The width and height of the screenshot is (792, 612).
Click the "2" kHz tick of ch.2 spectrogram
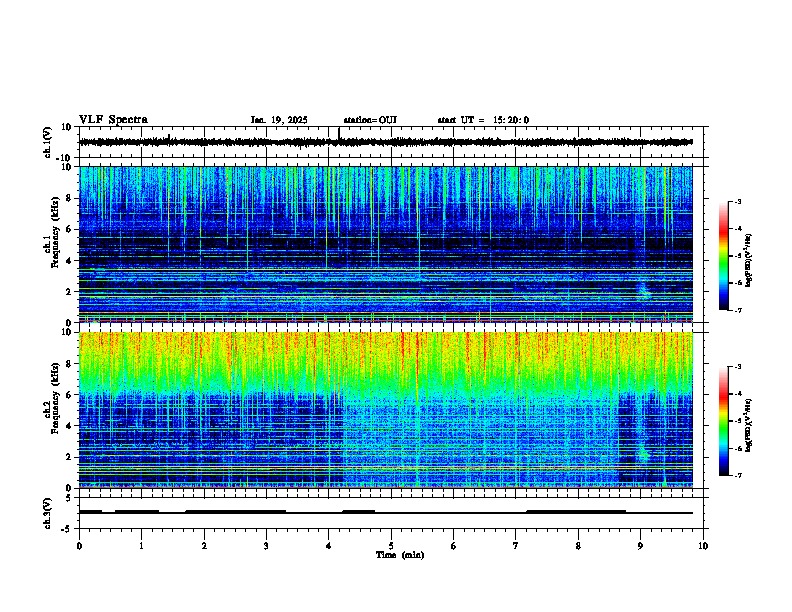(x=69, y=457)
